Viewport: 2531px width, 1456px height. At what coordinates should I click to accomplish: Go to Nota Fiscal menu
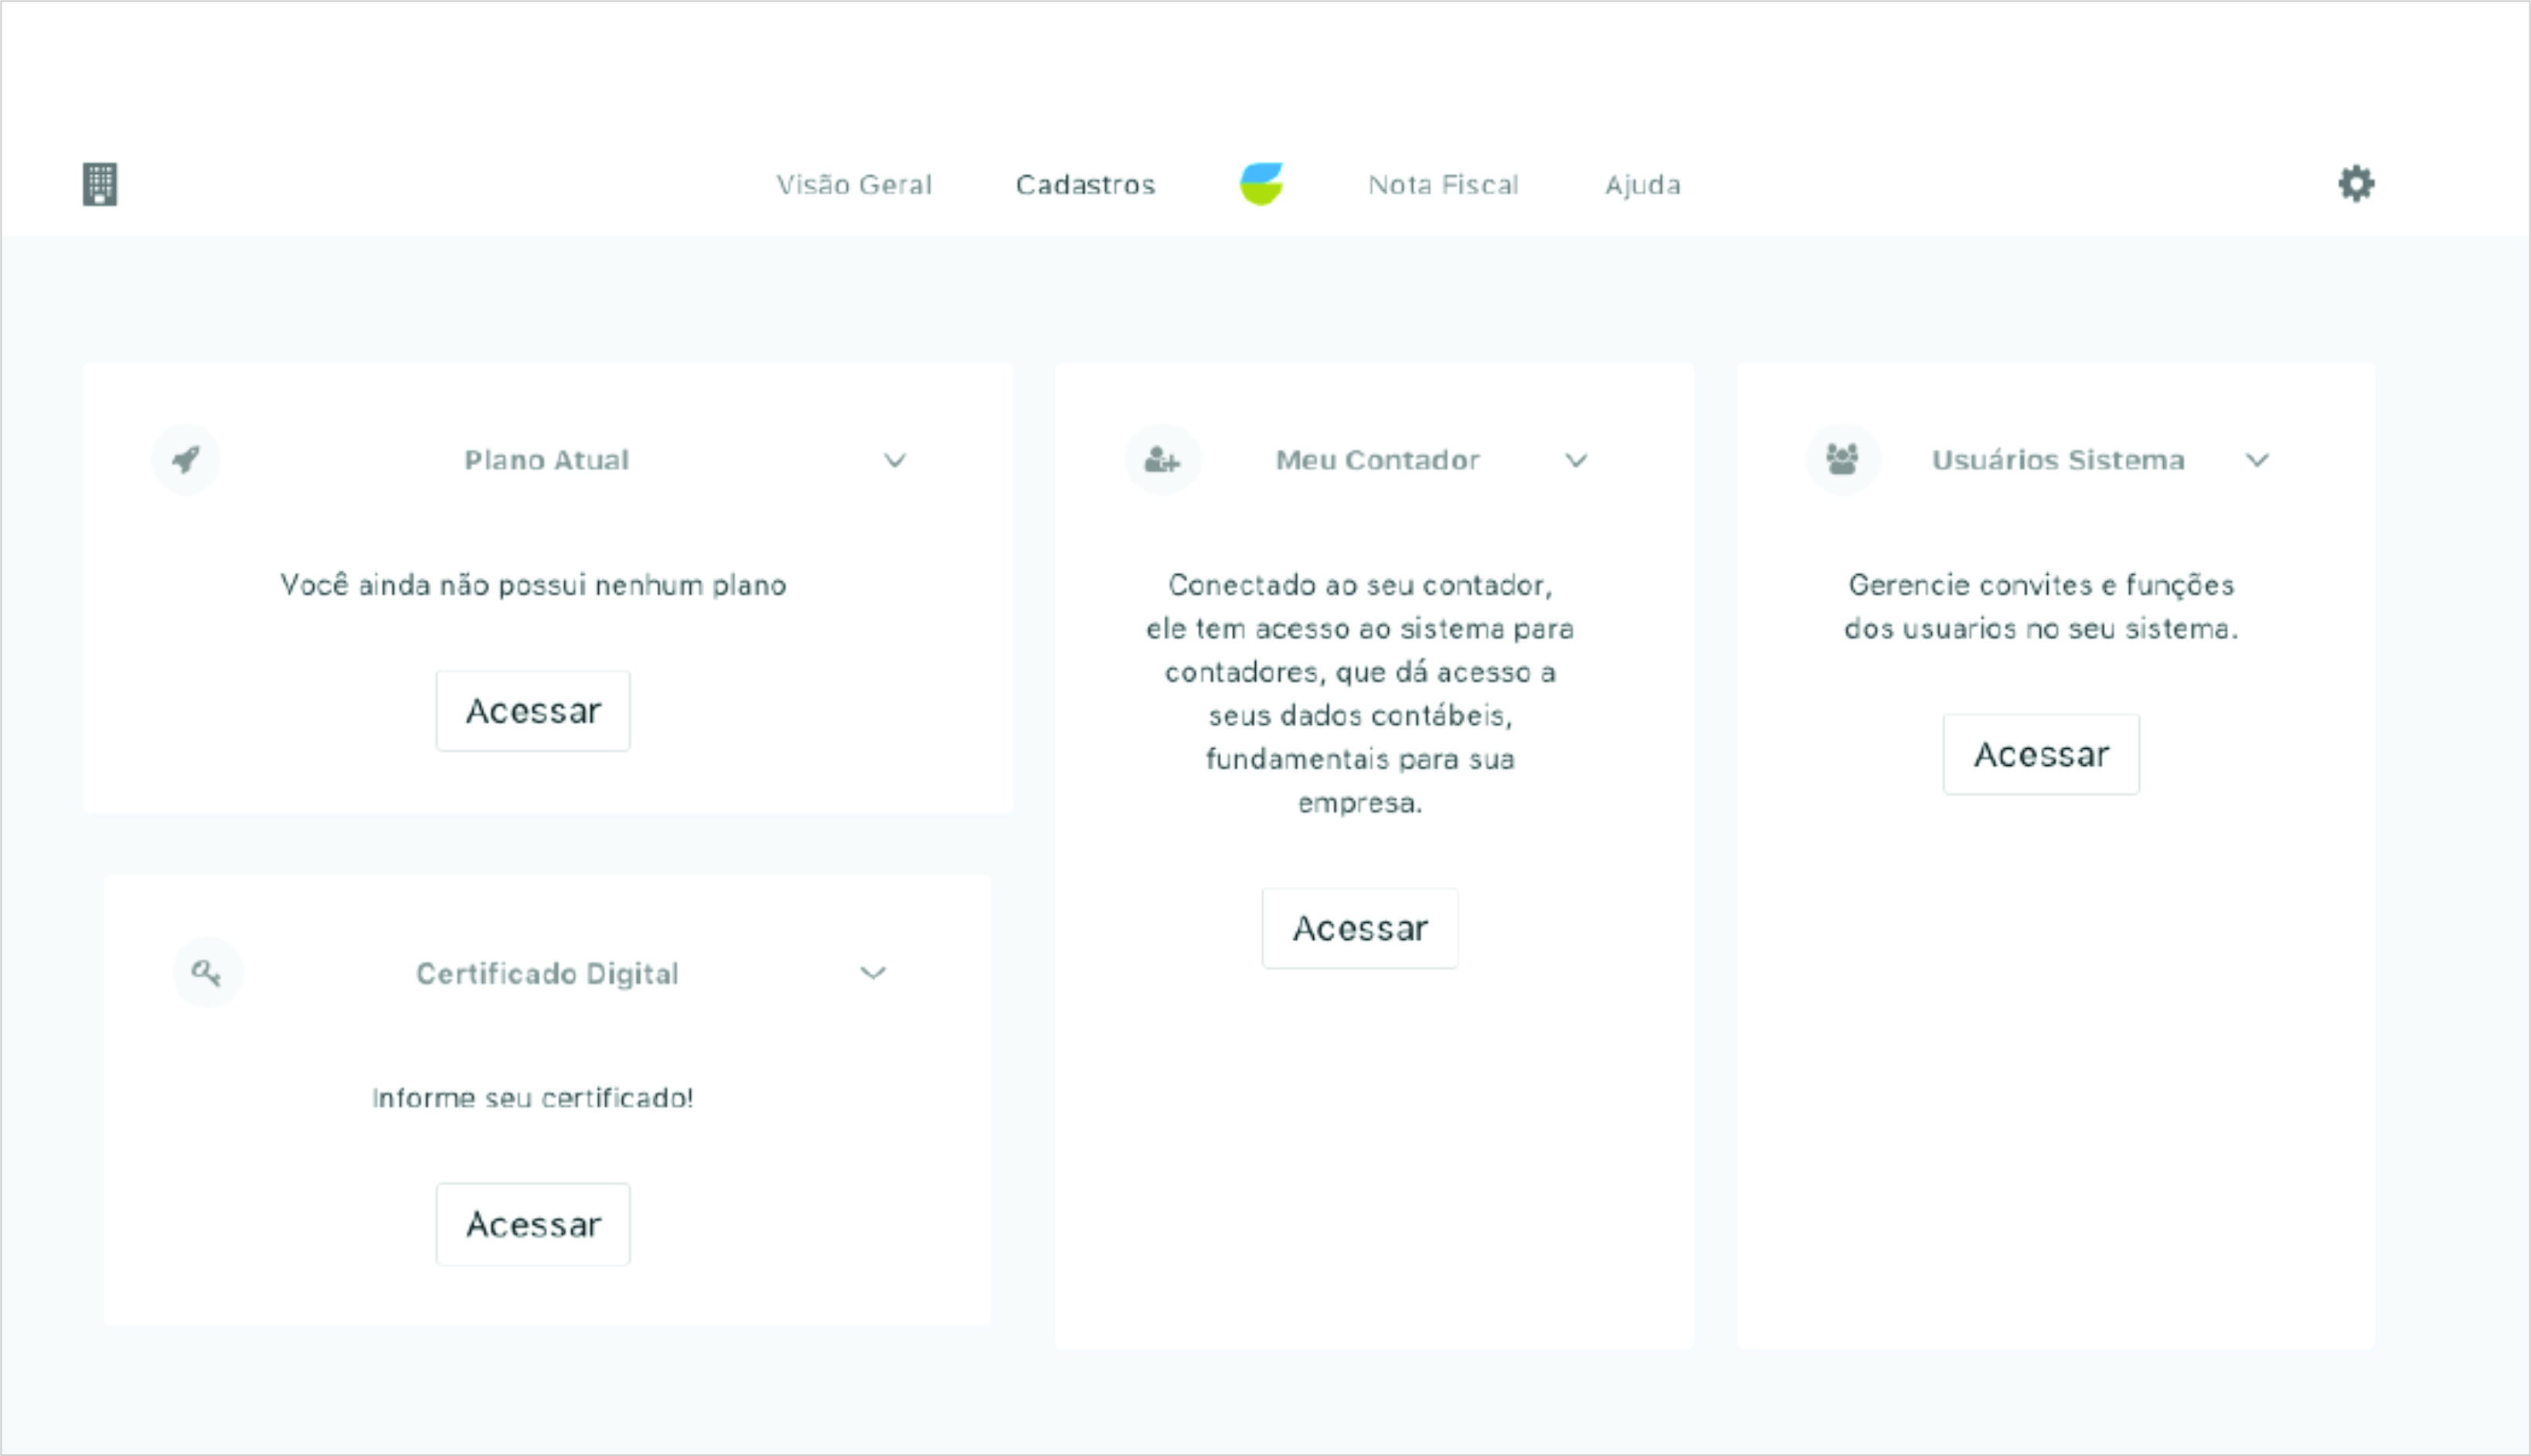[1443, 185]
